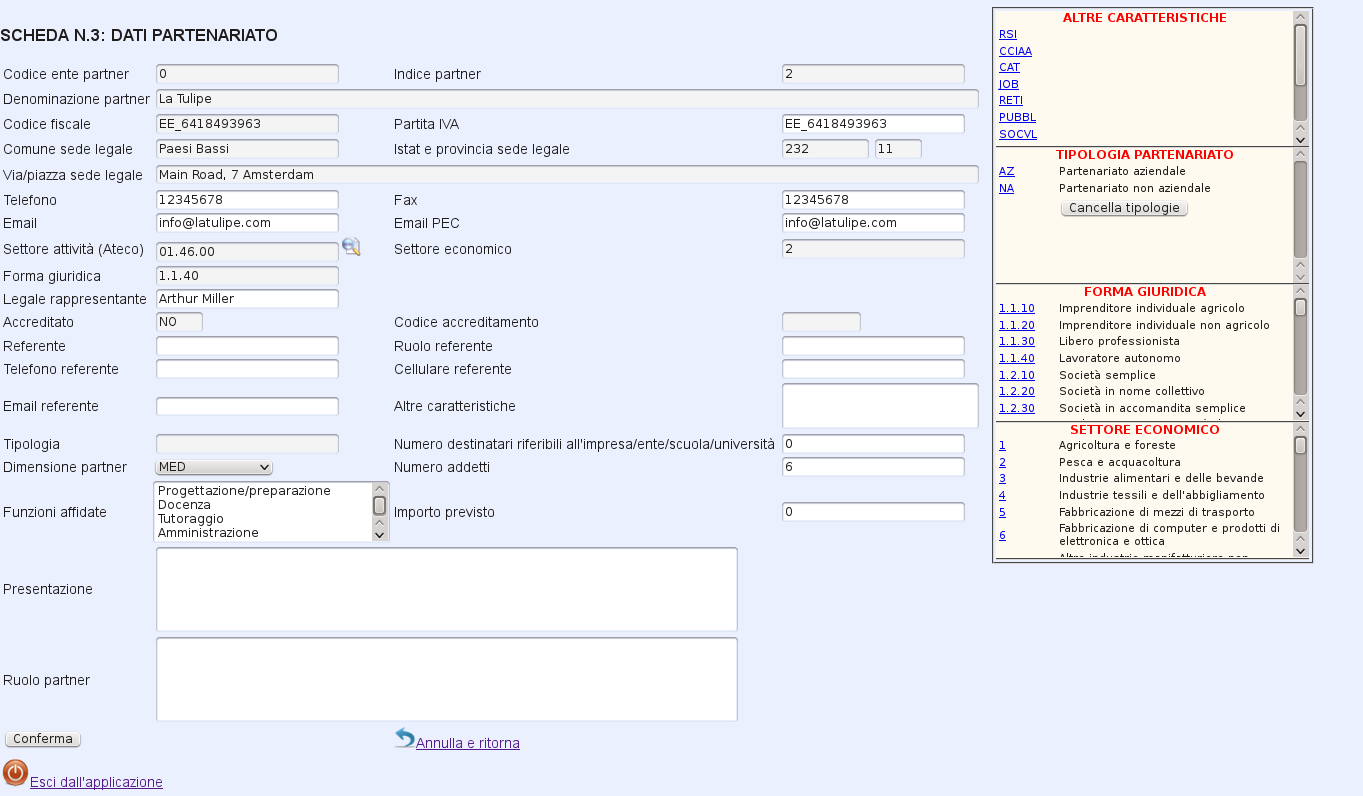
Task: Click inside the Ruolo partner text area
Action: tap(447, 679)
